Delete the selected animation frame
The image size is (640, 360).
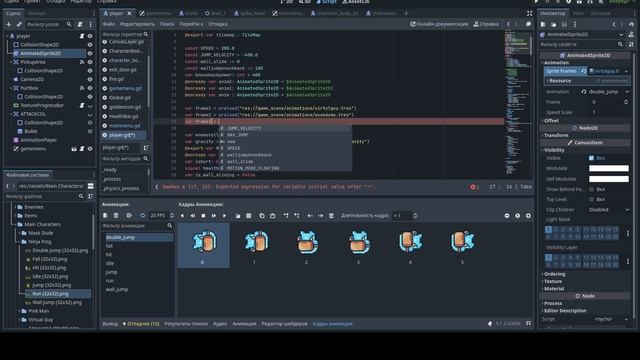pyautogui.click(x=331, y=216)
